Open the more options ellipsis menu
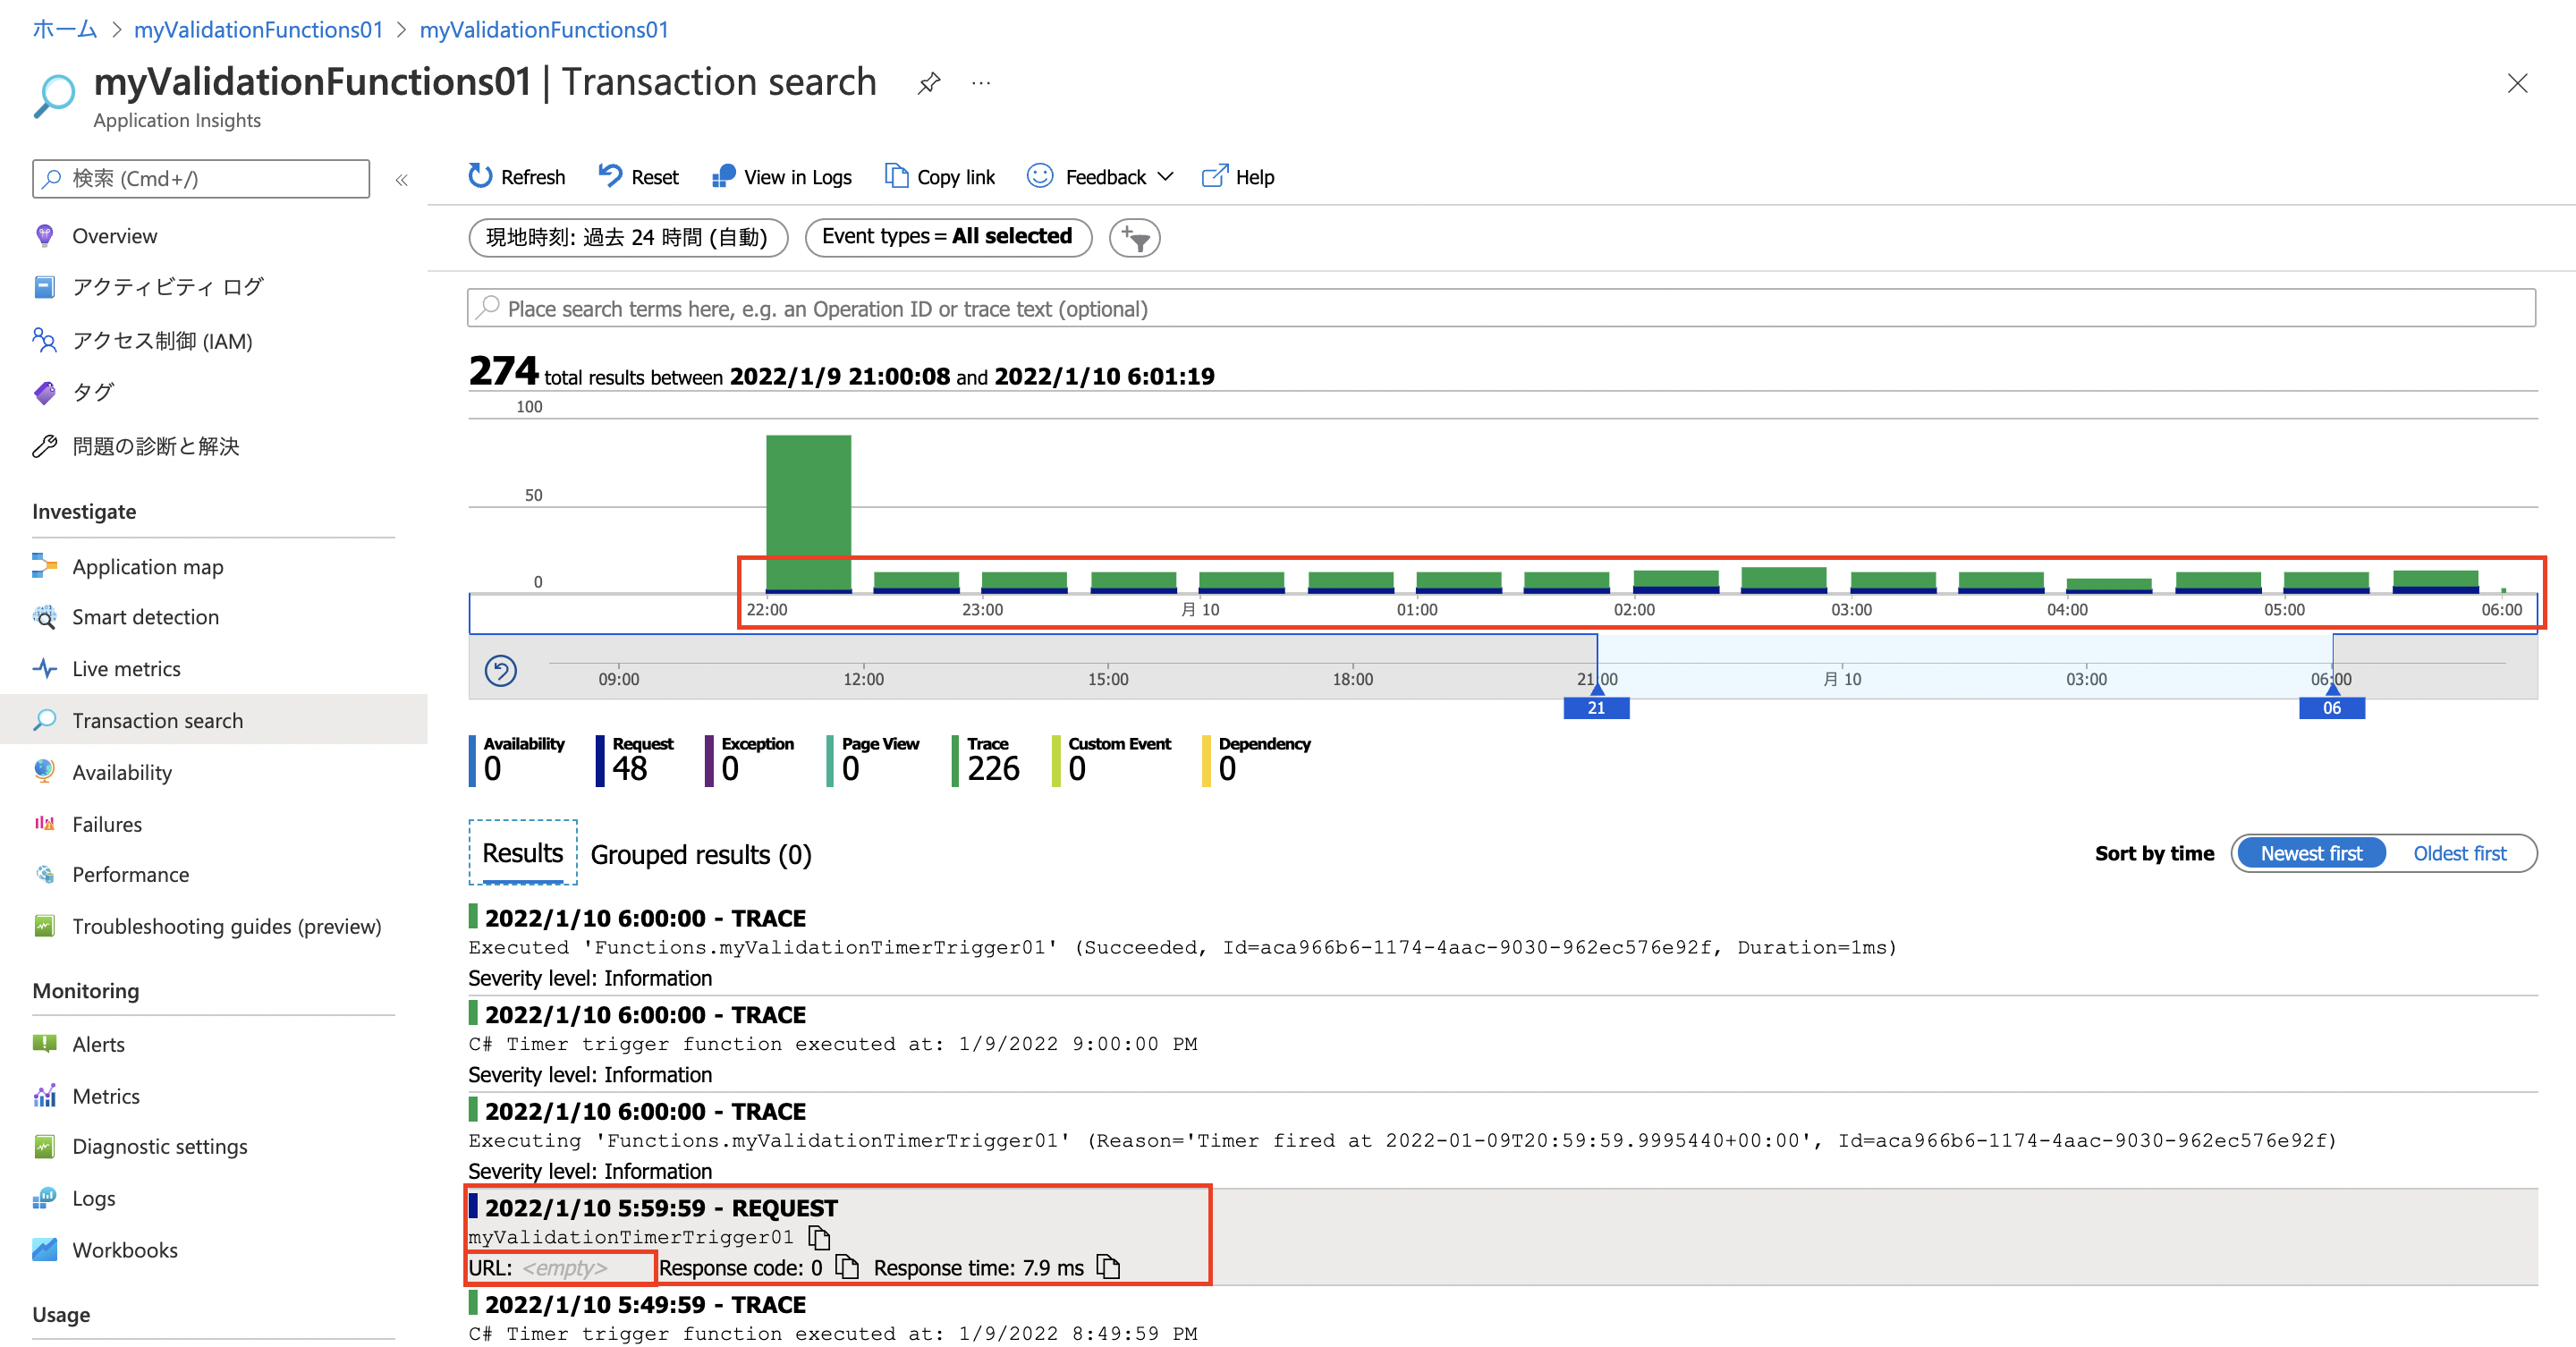This screenshot has width=2576, height=1347. coord(981,83)
